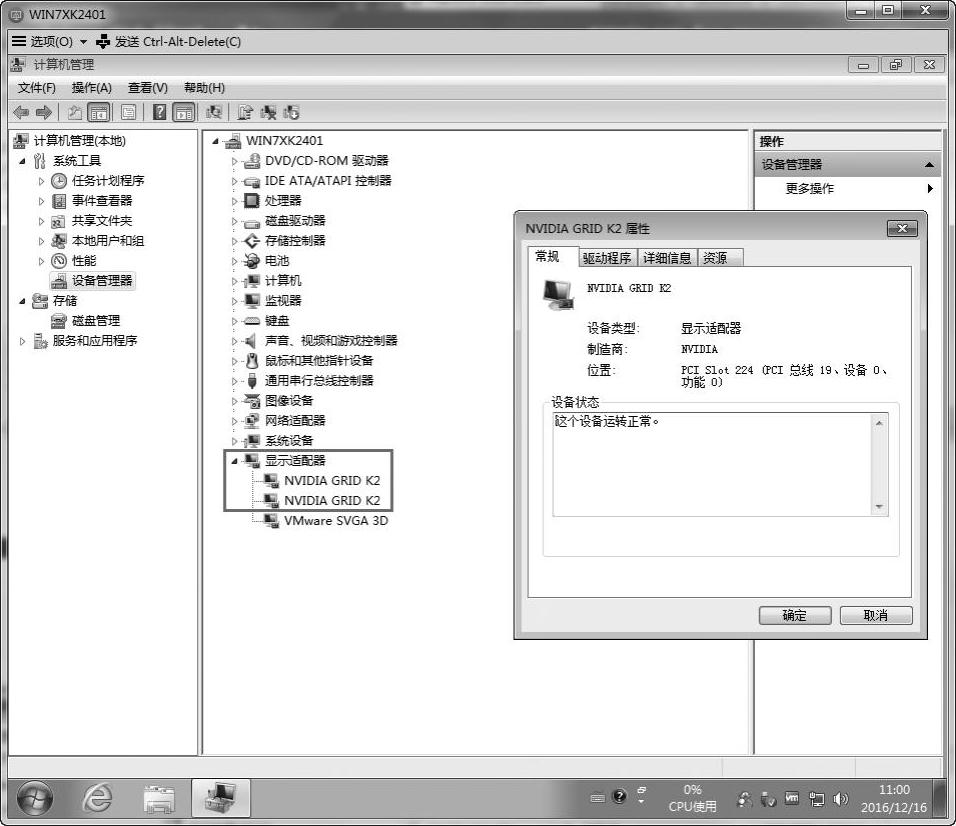956x826 pixels.
Task: Select the 图像设备 category
Action: [x=289, y=401]
